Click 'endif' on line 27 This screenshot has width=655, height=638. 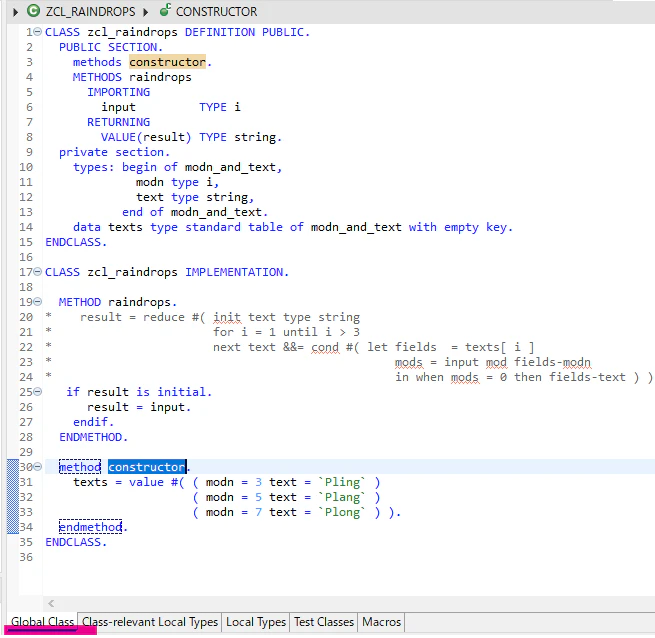click(x=91, y=422)
